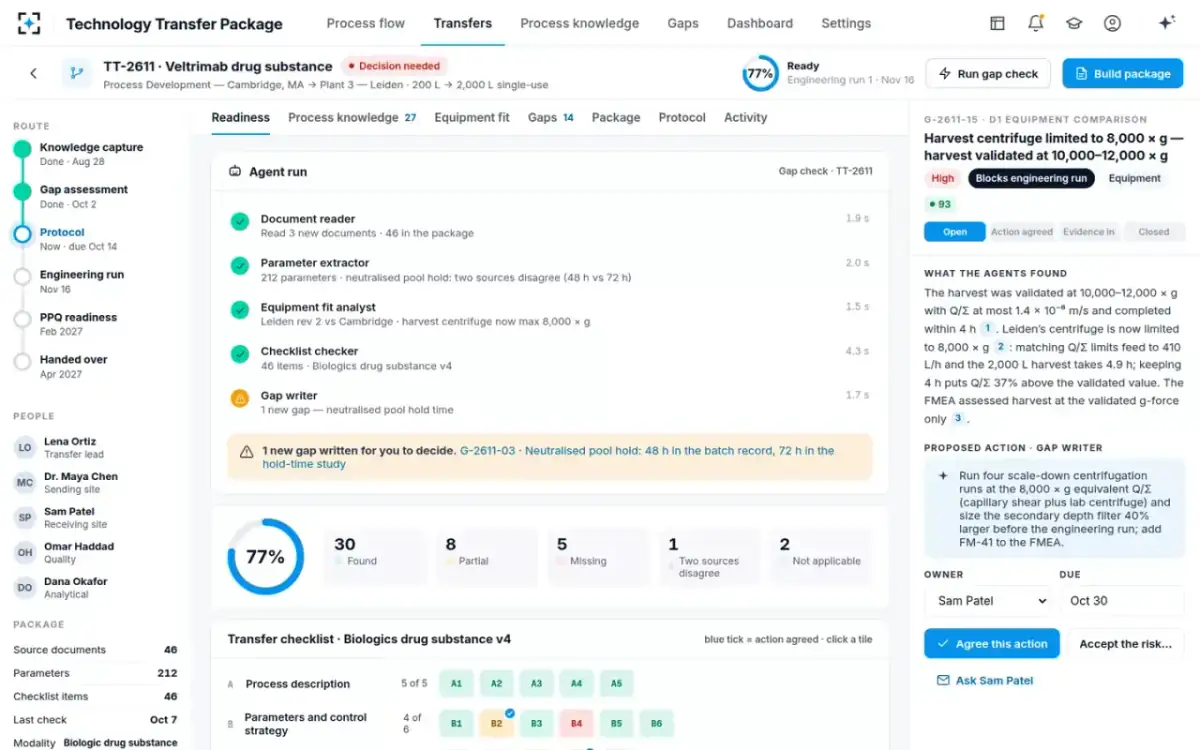Switch to the Activity tab
1200x750 pixels.
pyautogui.click(x=745, y=117)
